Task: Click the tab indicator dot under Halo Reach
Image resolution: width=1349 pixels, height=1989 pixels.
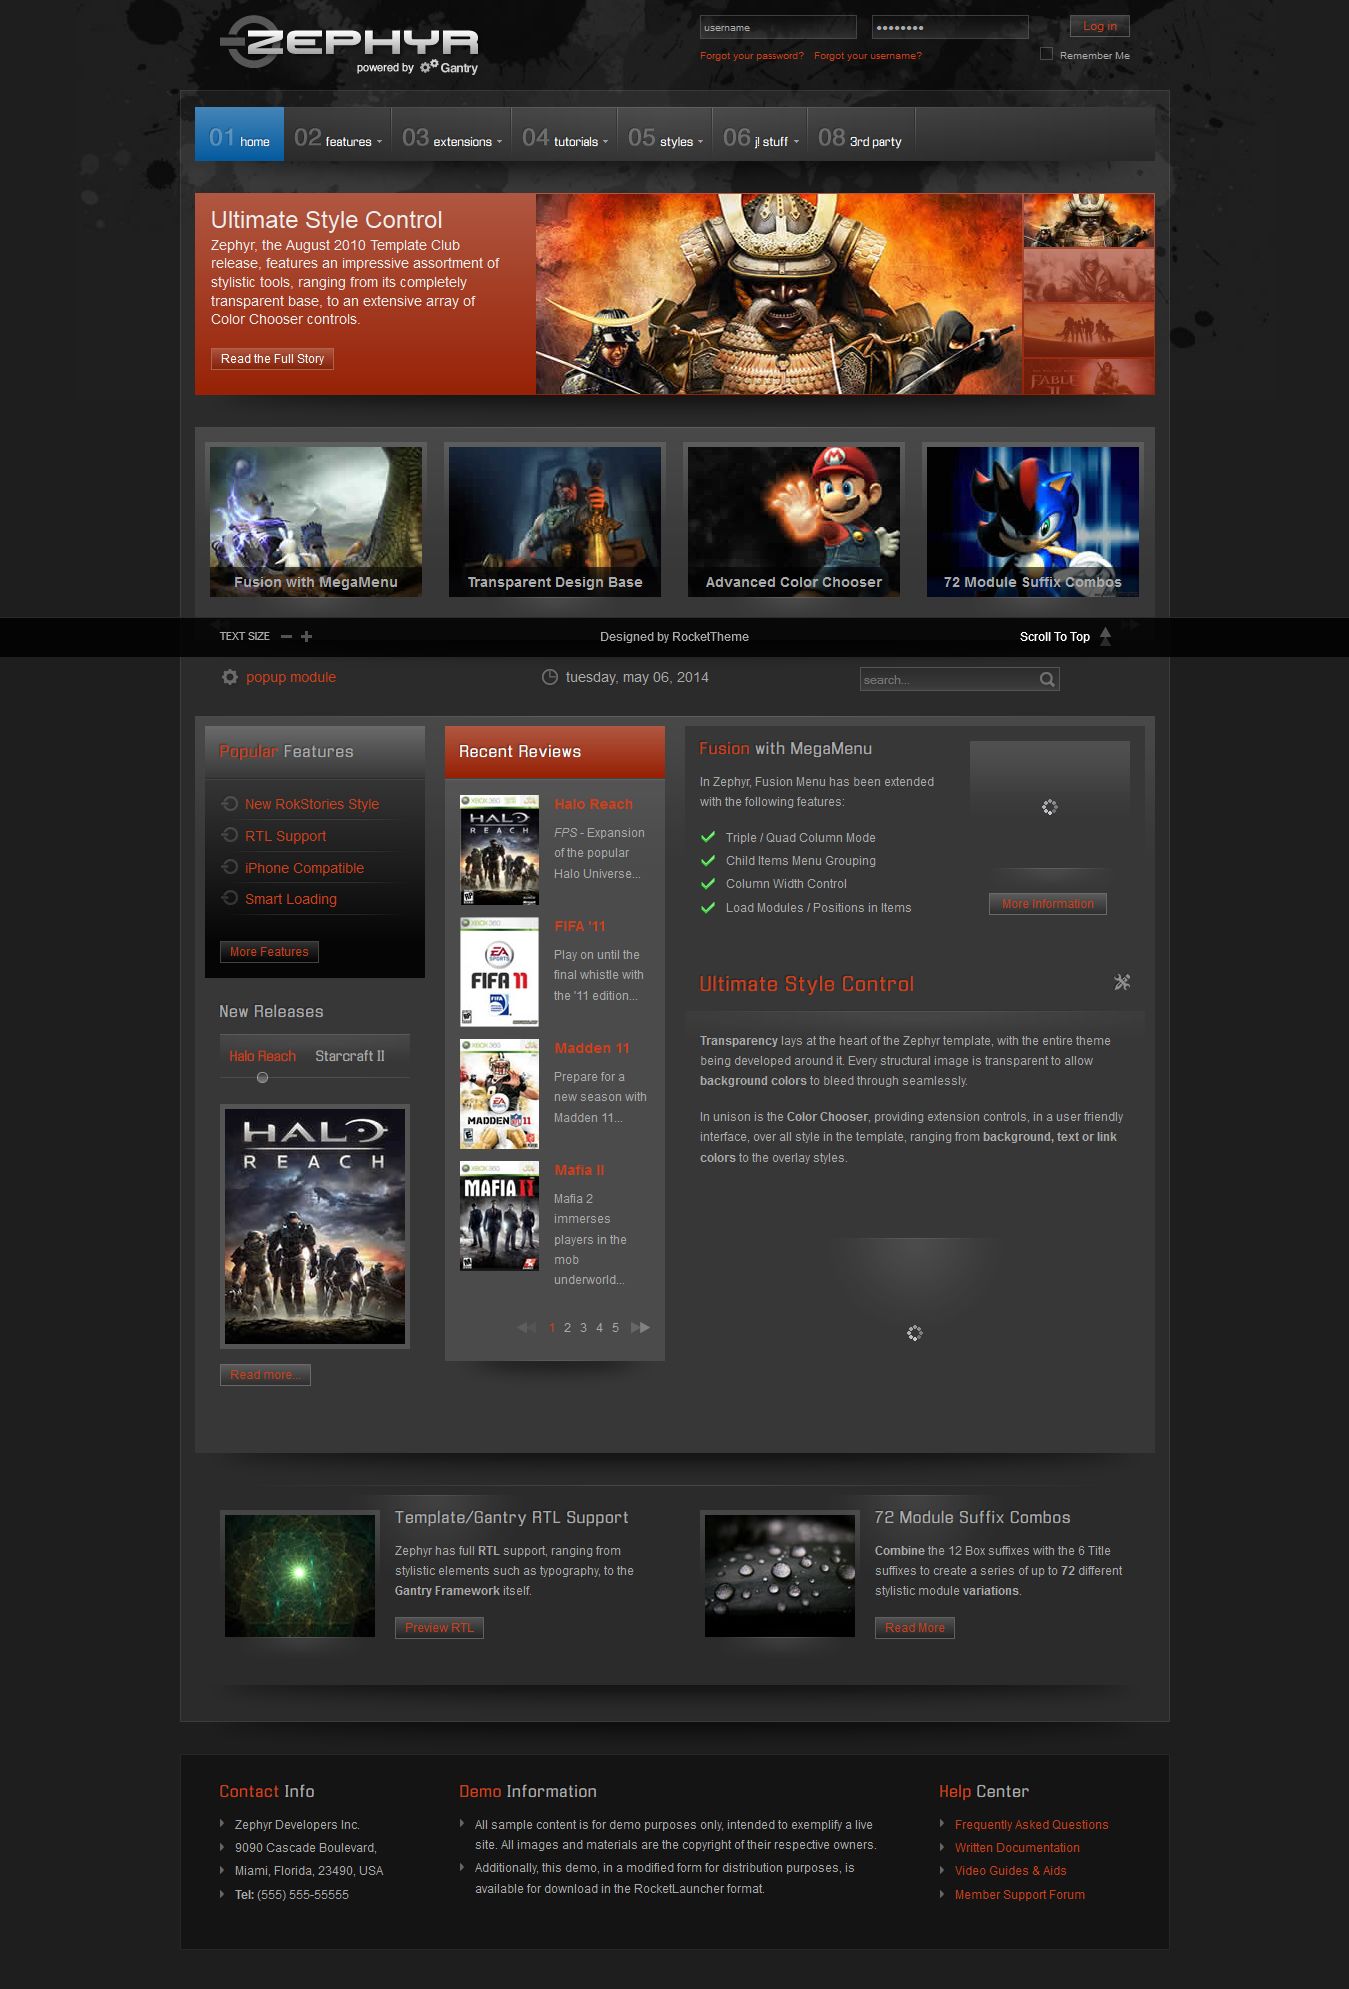Action: 262,1078
